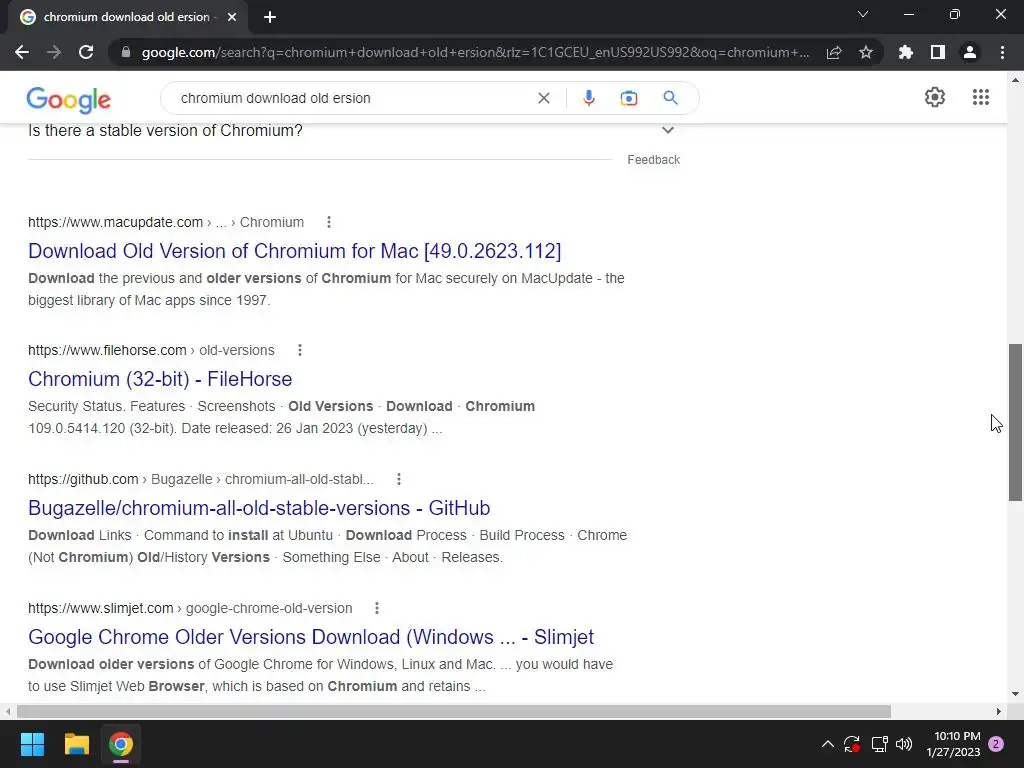This screenshot has width=1024, height=768.
Task: Open a new tab with plus button
Action: coord(270,17)
